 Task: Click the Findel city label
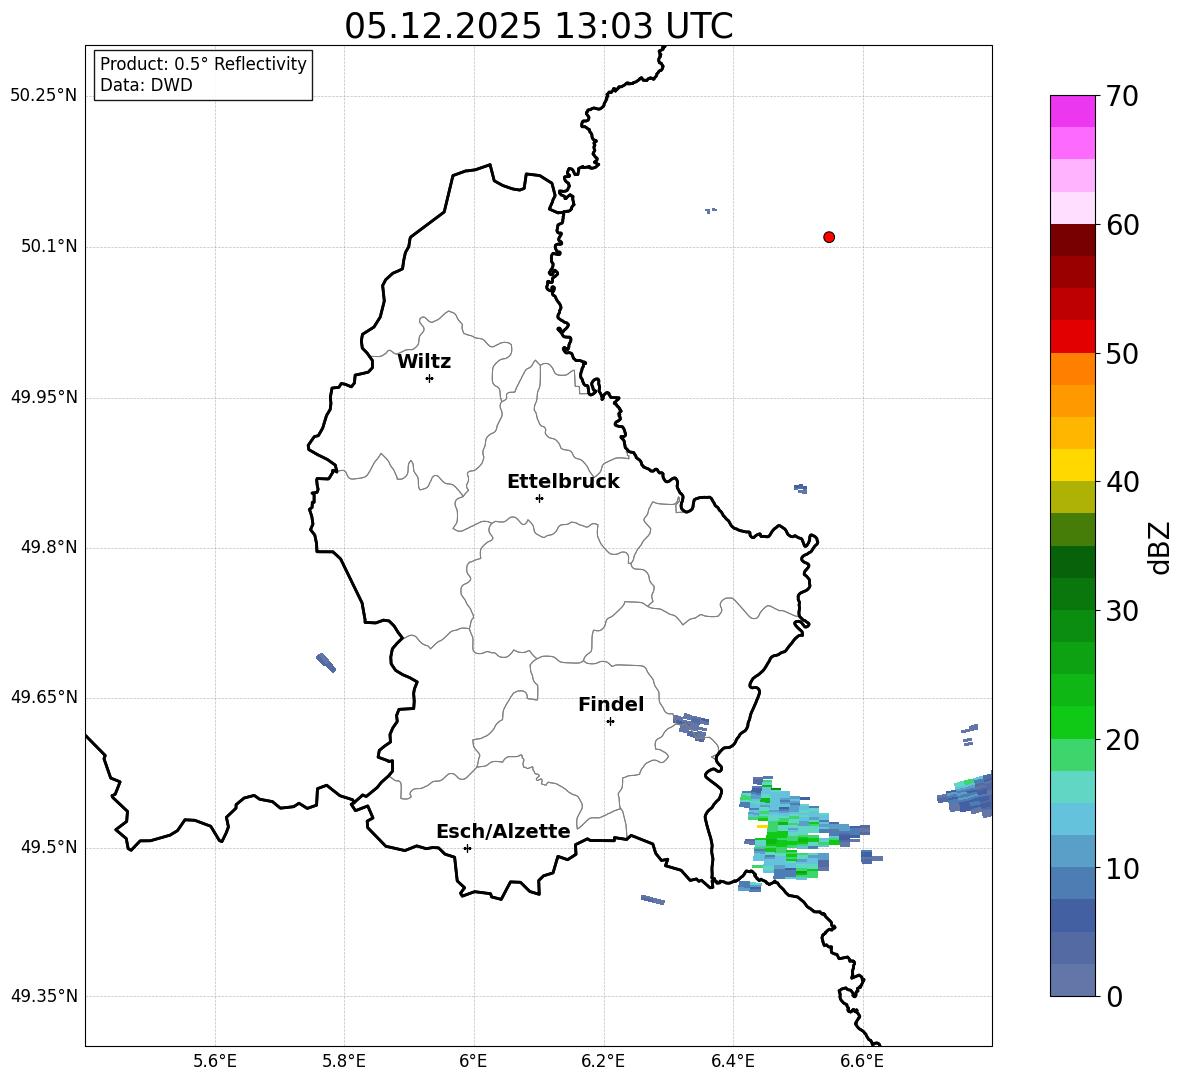(x=611, y=705)
